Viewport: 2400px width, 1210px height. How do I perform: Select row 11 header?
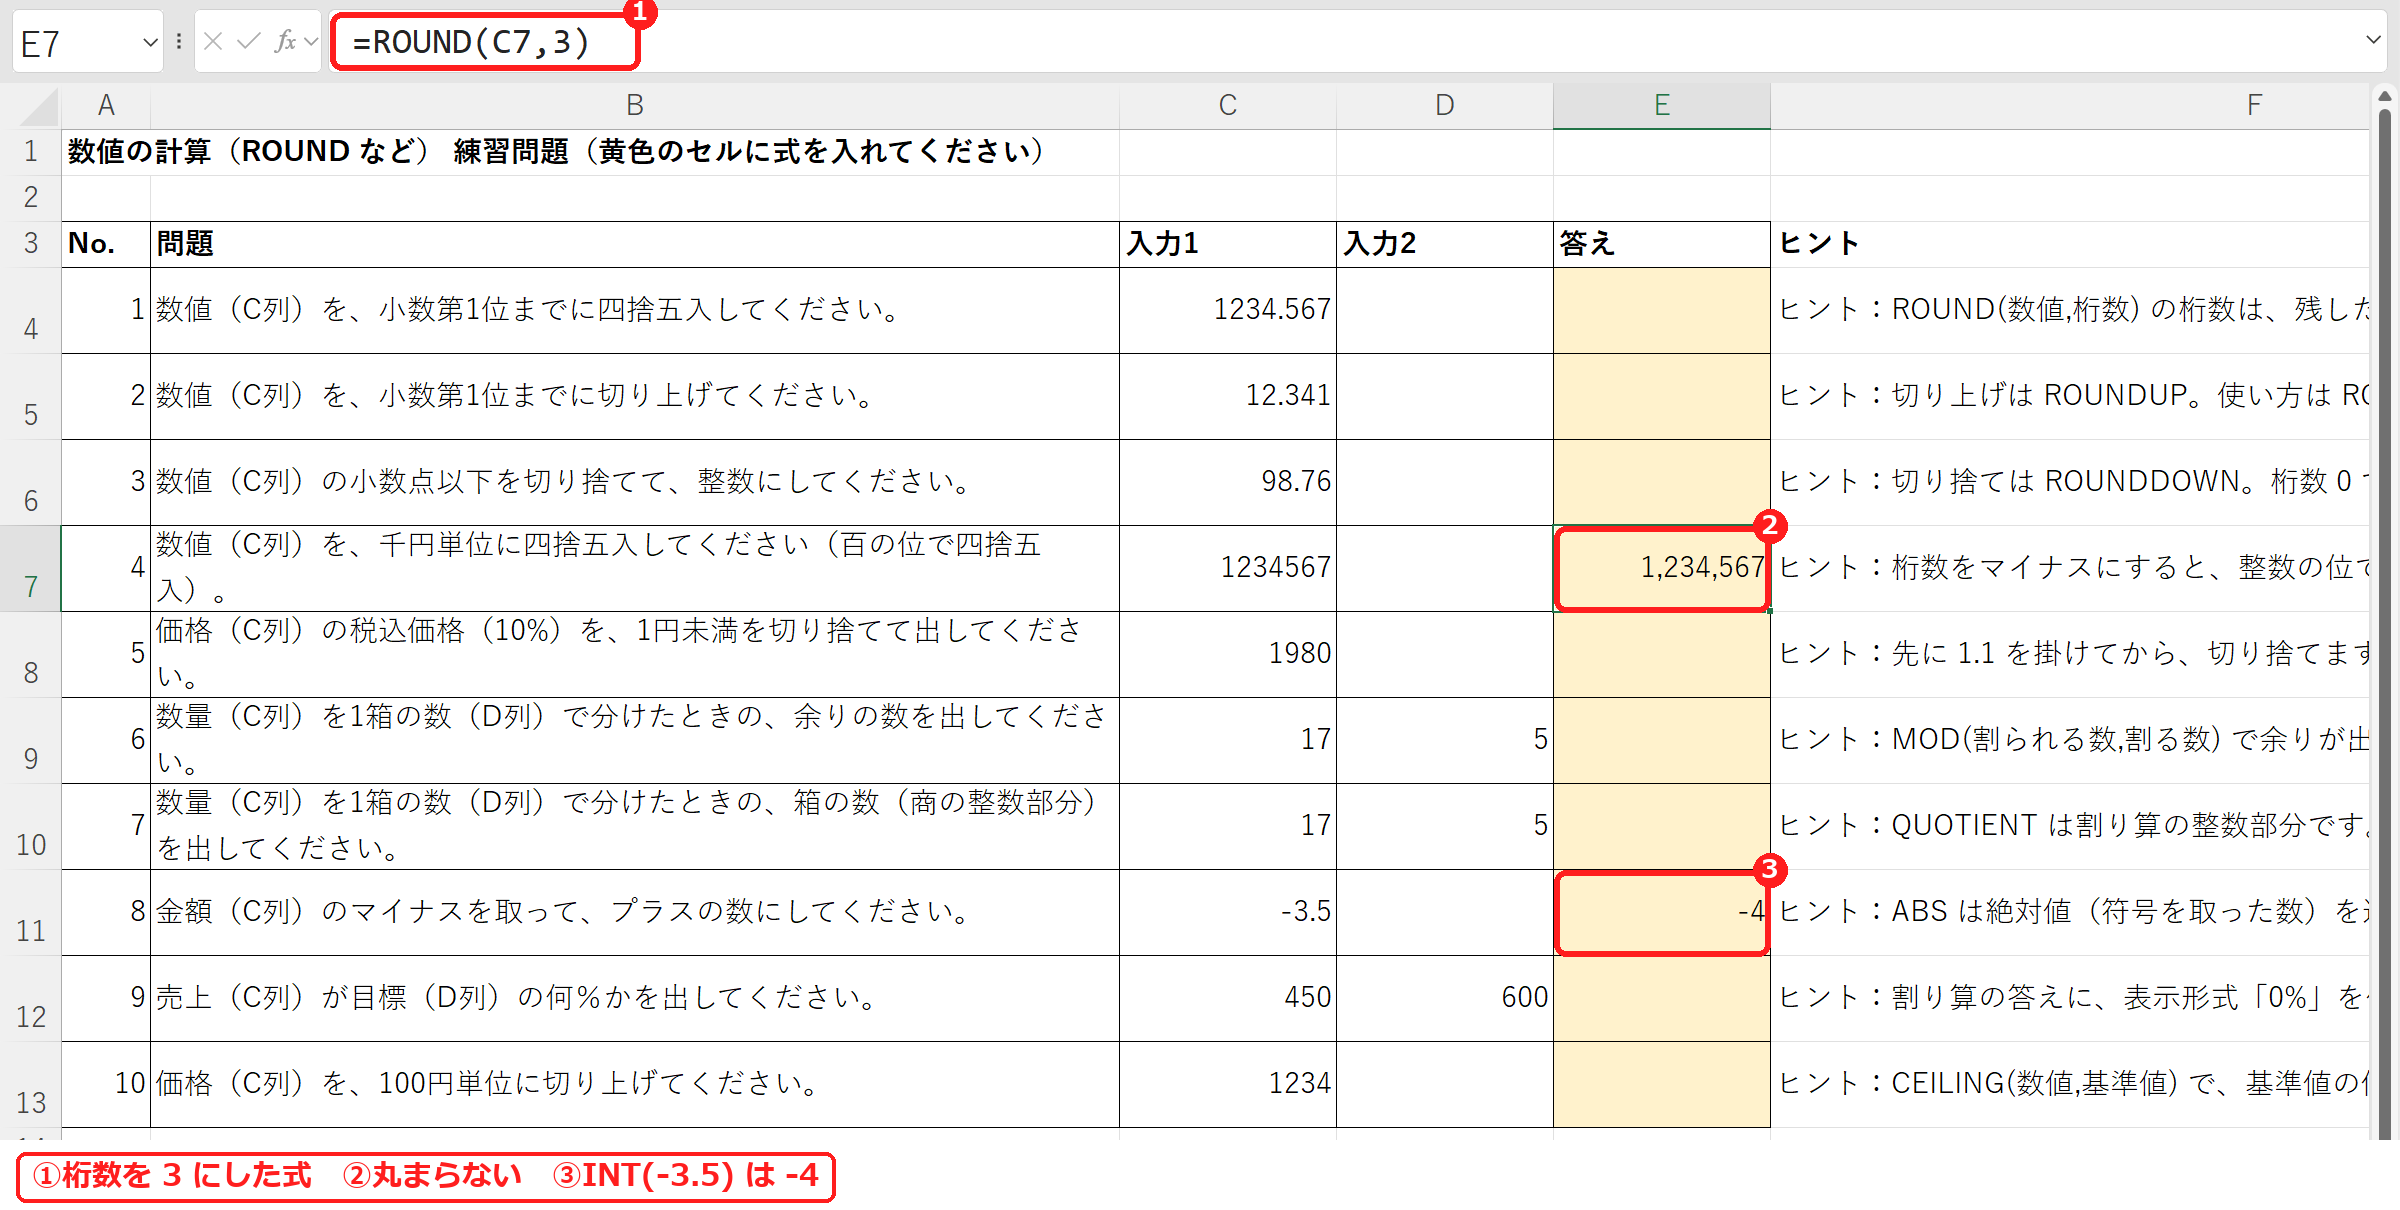[31, 912]
